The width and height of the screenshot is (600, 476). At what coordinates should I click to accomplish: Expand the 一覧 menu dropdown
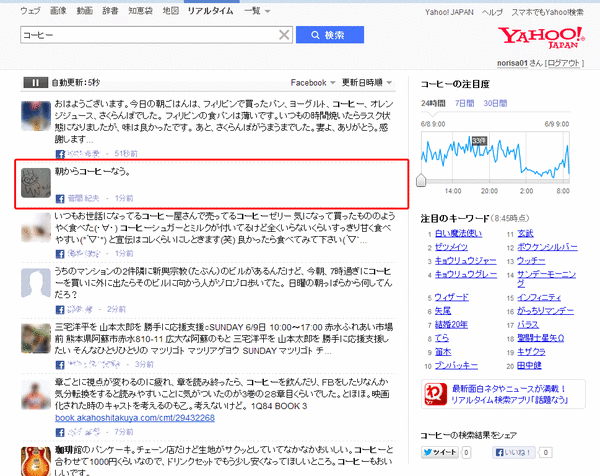(x=257, y=11)
